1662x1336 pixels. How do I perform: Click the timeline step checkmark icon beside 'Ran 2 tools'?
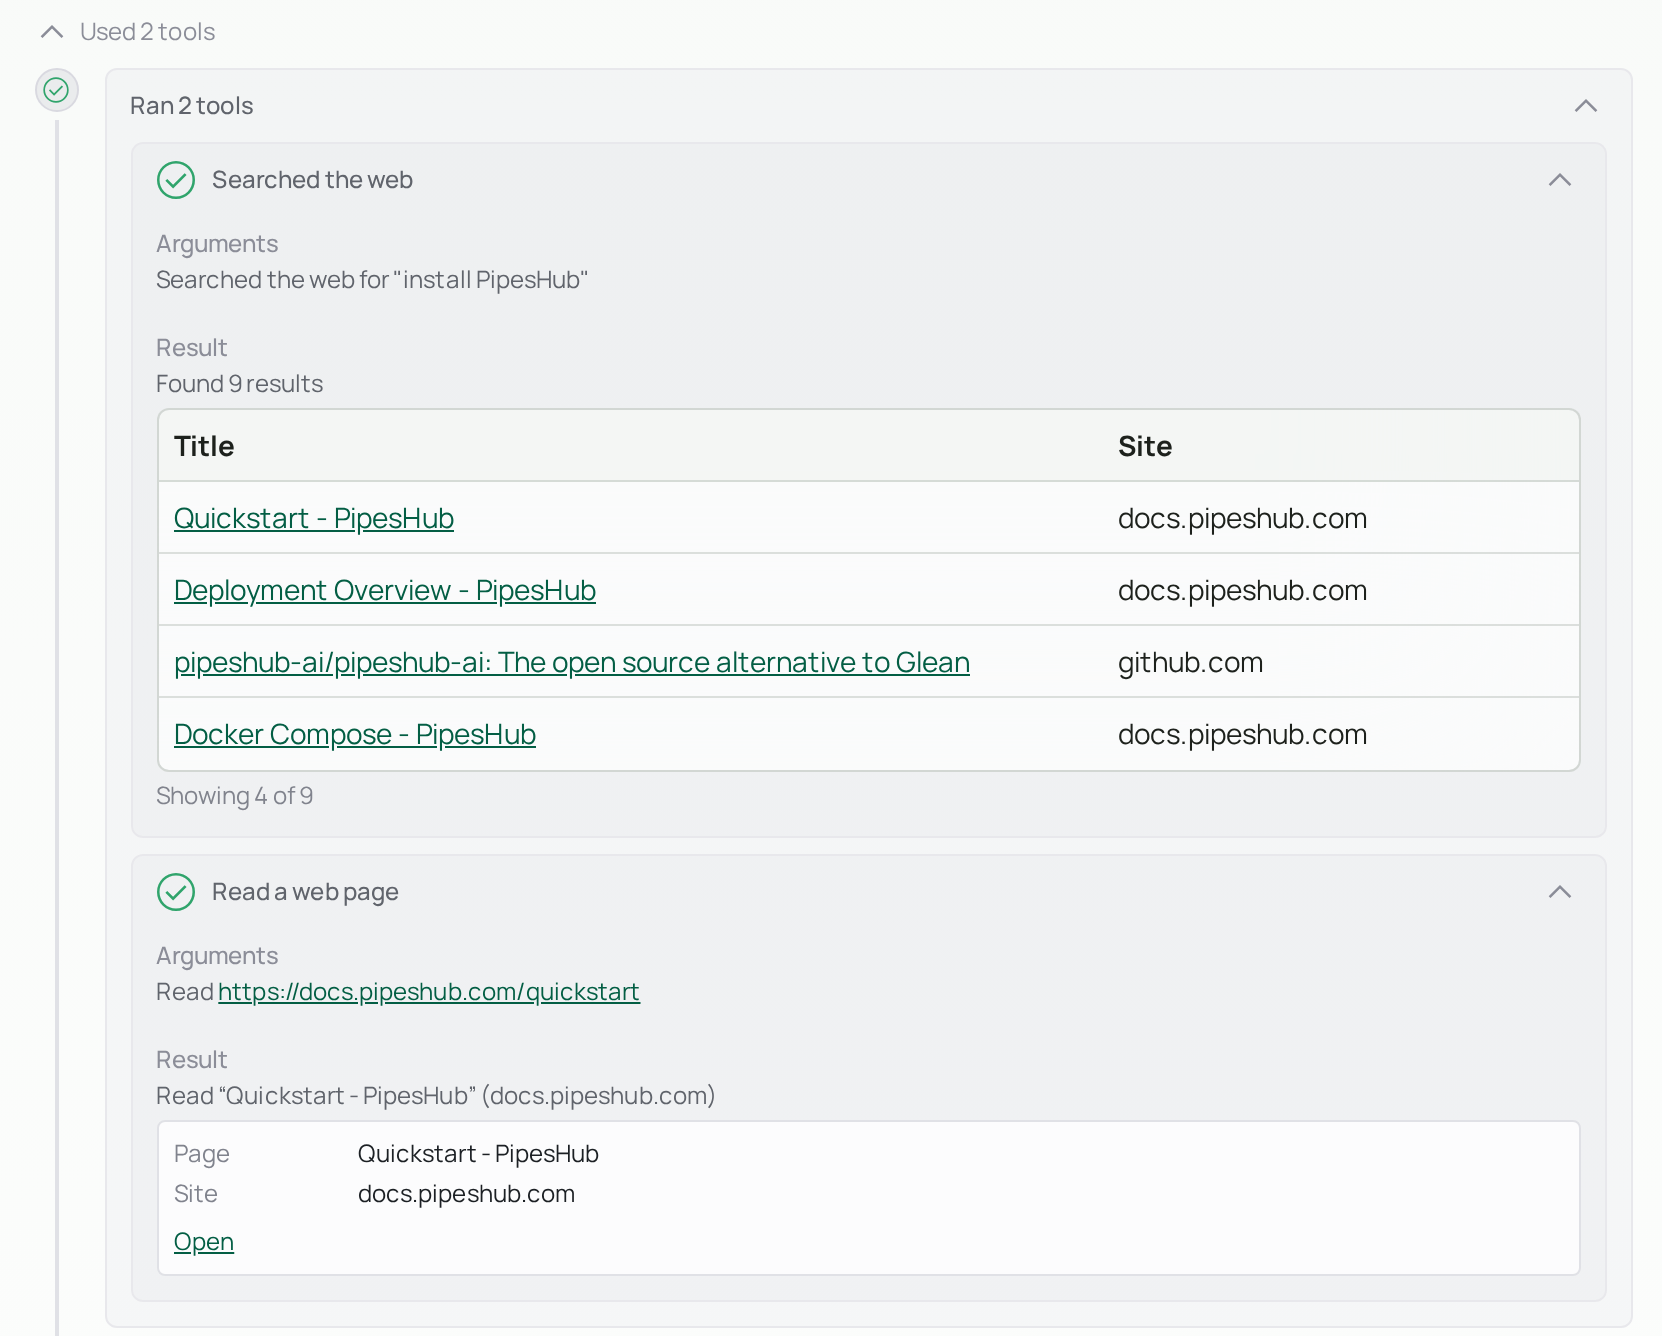57,90
